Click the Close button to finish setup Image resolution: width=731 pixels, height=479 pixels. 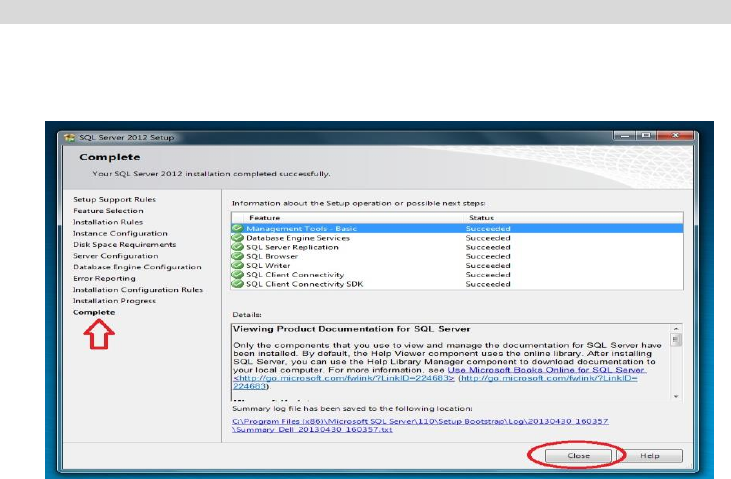point(578,456)
